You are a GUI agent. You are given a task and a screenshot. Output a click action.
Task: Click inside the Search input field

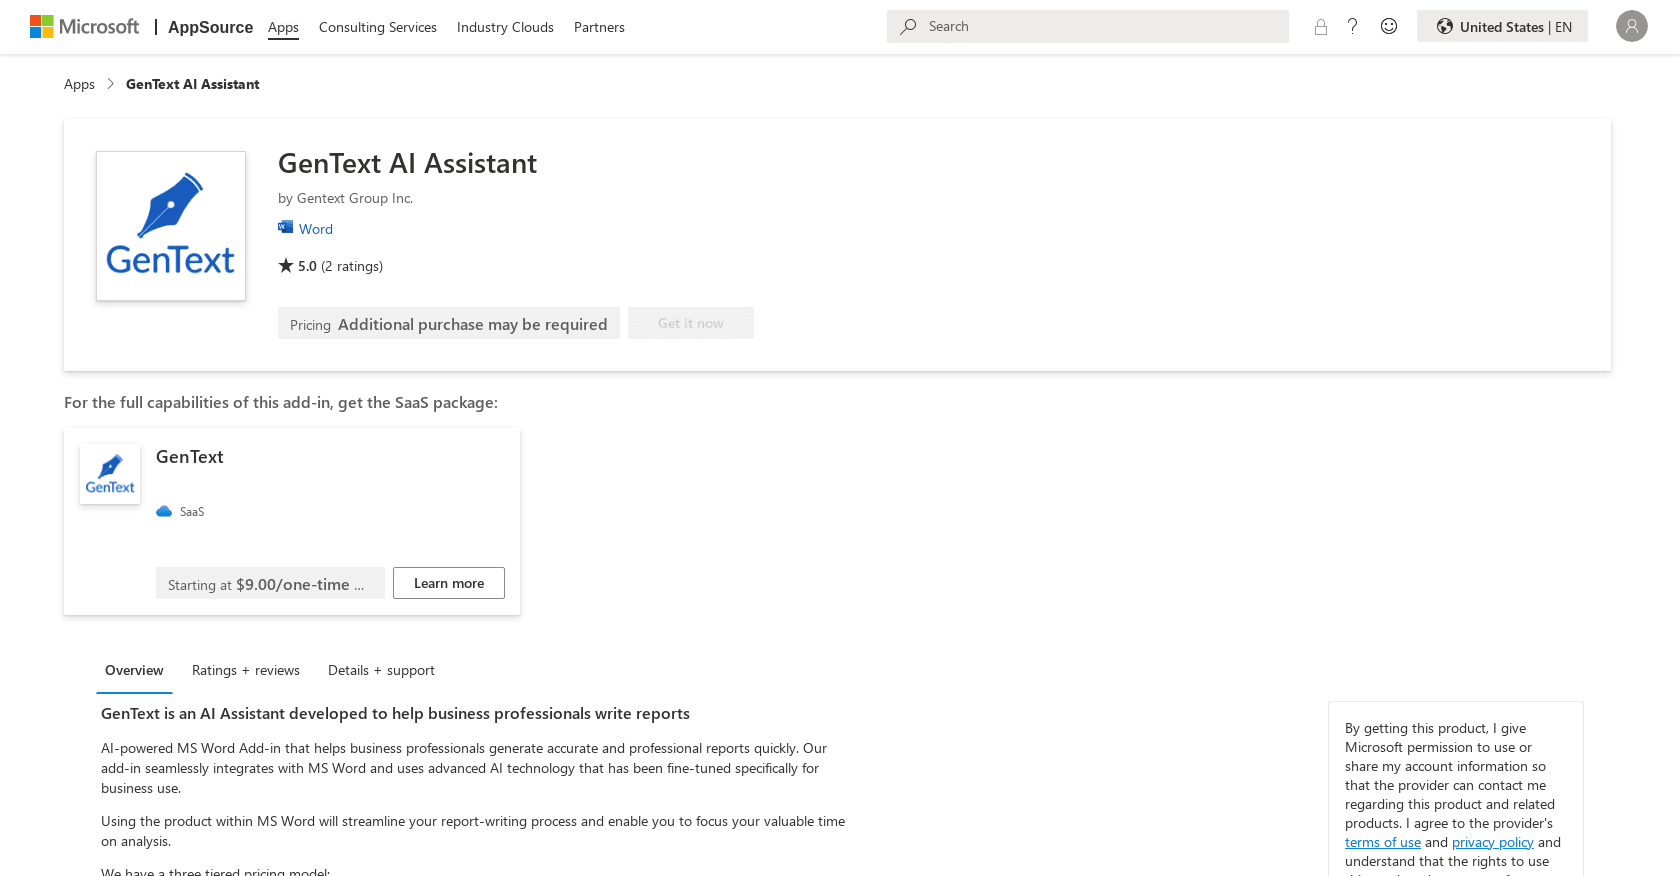pyautogui.click(x=1087, y=26)
